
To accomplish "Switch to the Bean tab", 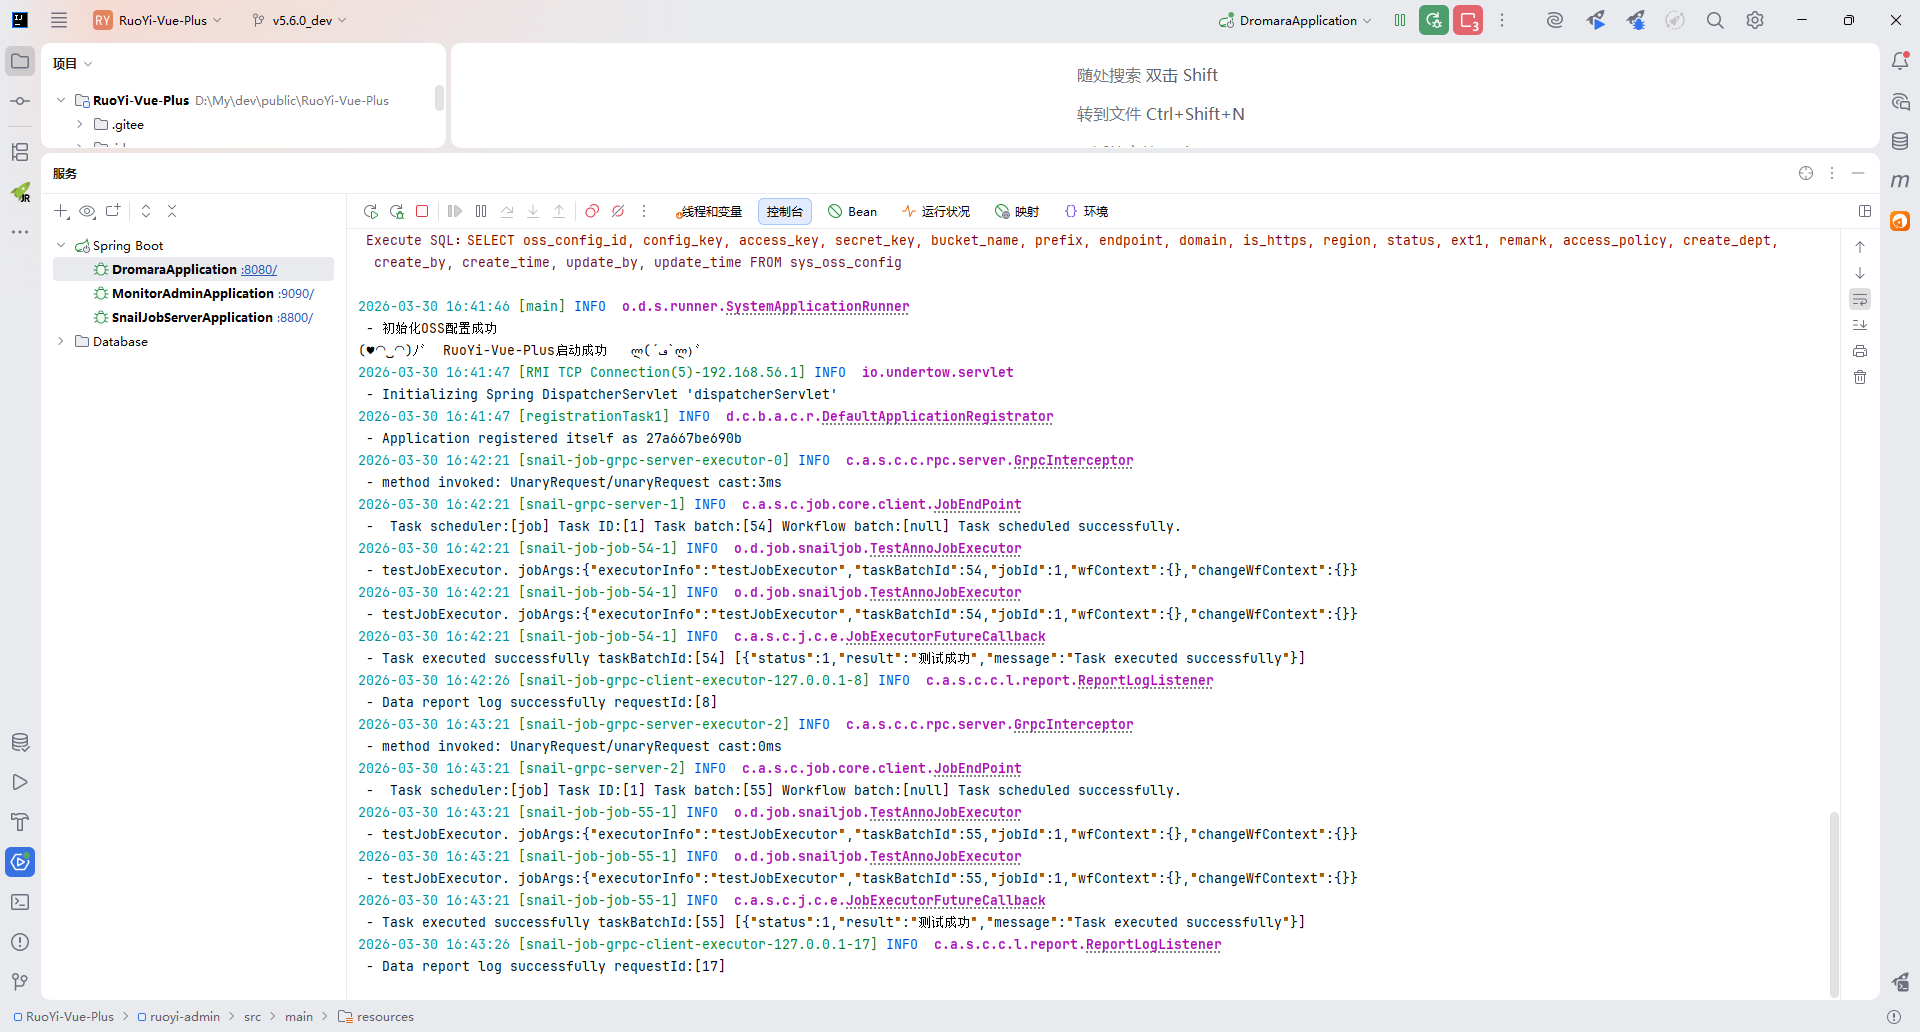I will (x=853, y=211).
